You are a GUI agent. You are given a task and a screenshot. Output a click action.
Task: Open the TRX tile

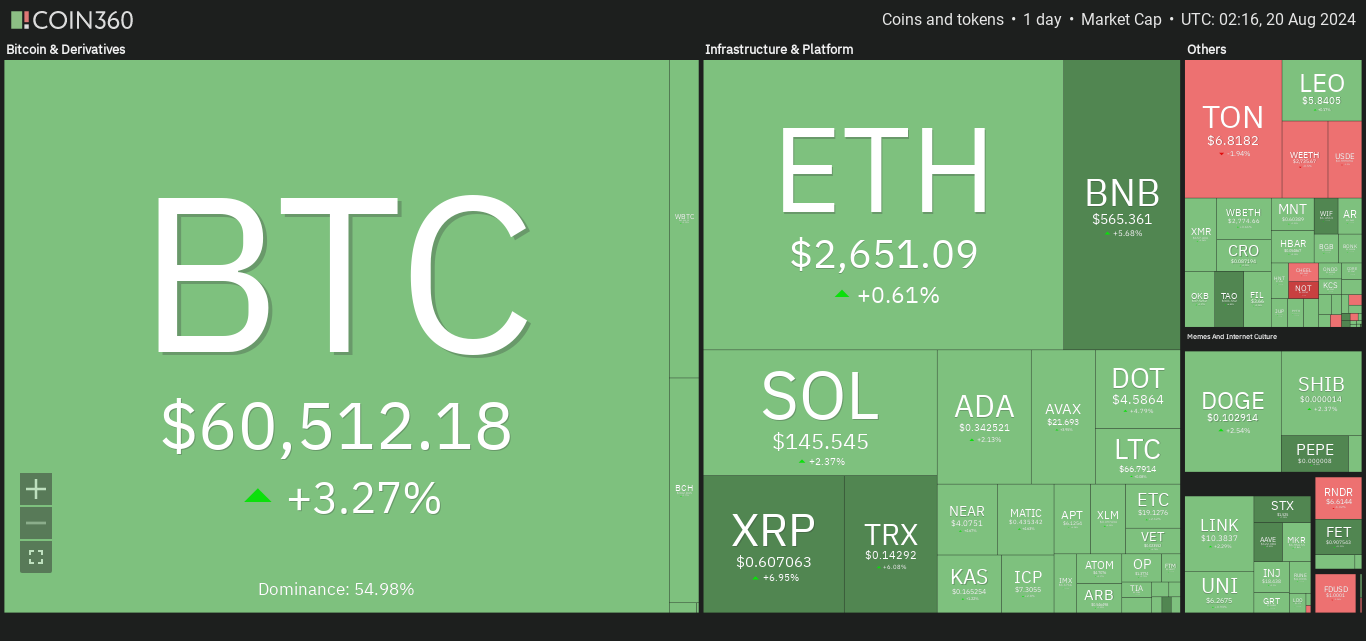(x=890, y=544)
